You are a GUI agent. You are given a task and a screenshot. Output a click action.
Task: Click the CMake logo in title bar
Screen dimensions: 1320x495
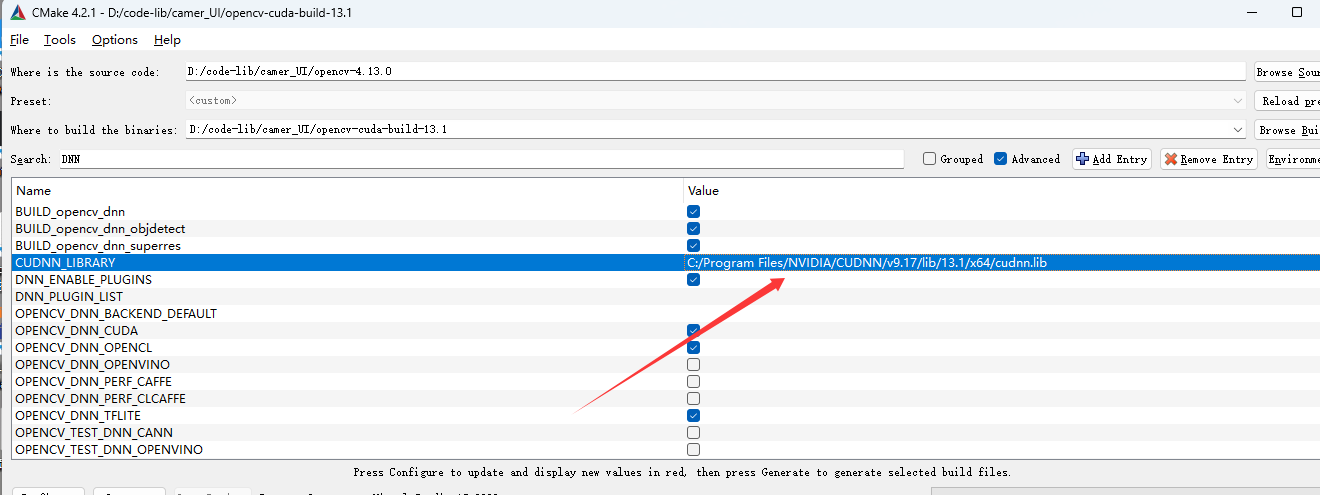(18, 13)
